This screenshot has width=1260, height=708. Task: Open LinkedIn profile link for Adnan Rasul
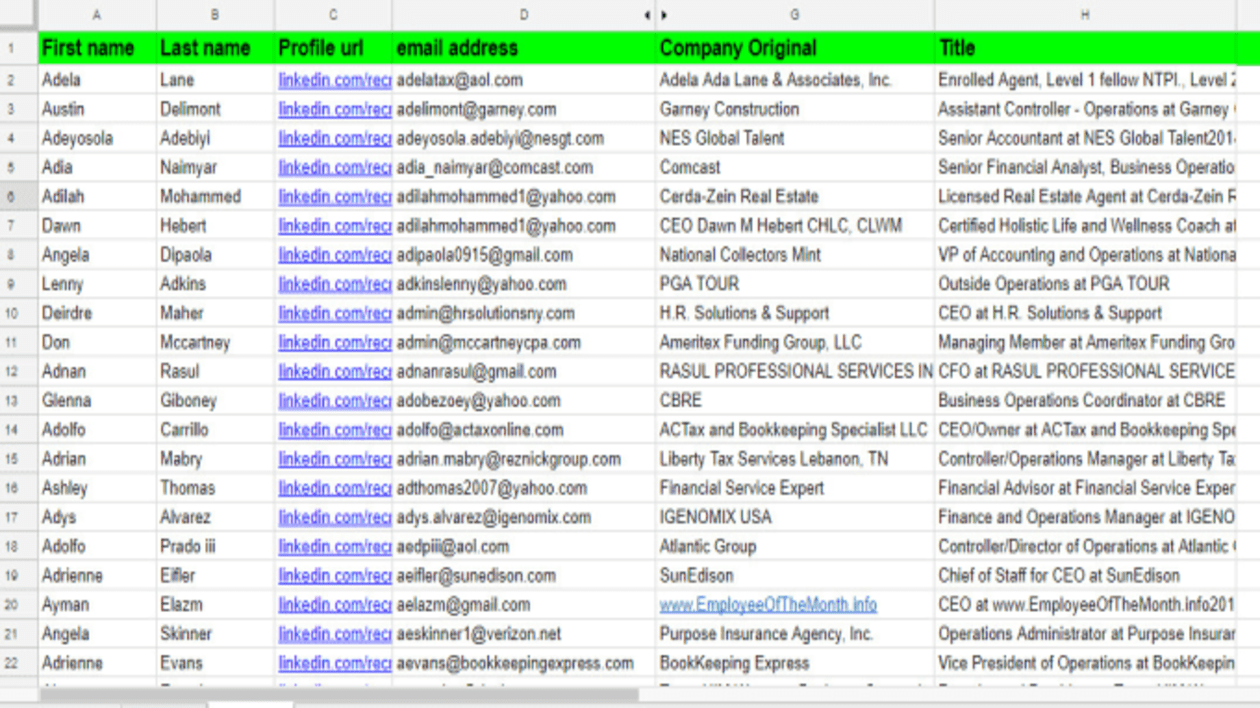coord(335,371)
